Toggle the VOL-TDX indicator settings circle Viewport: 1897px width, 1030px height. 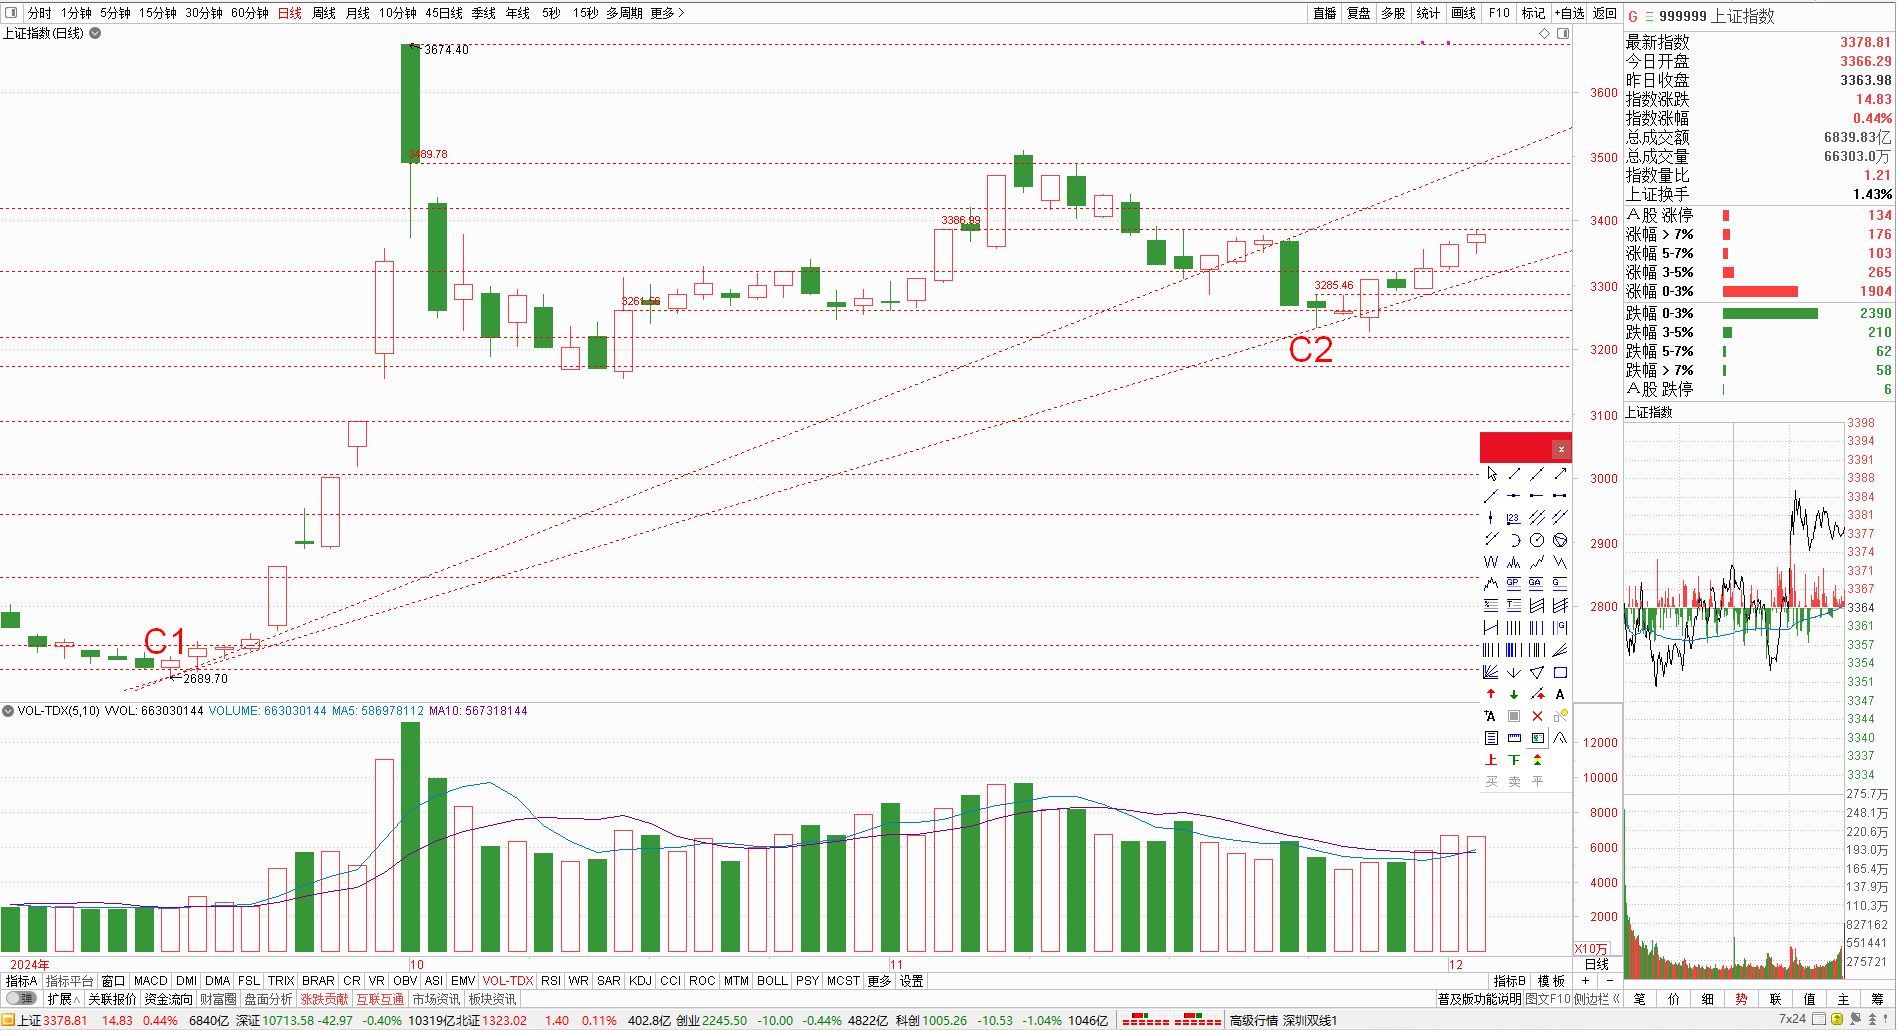(x=8, y=711)
